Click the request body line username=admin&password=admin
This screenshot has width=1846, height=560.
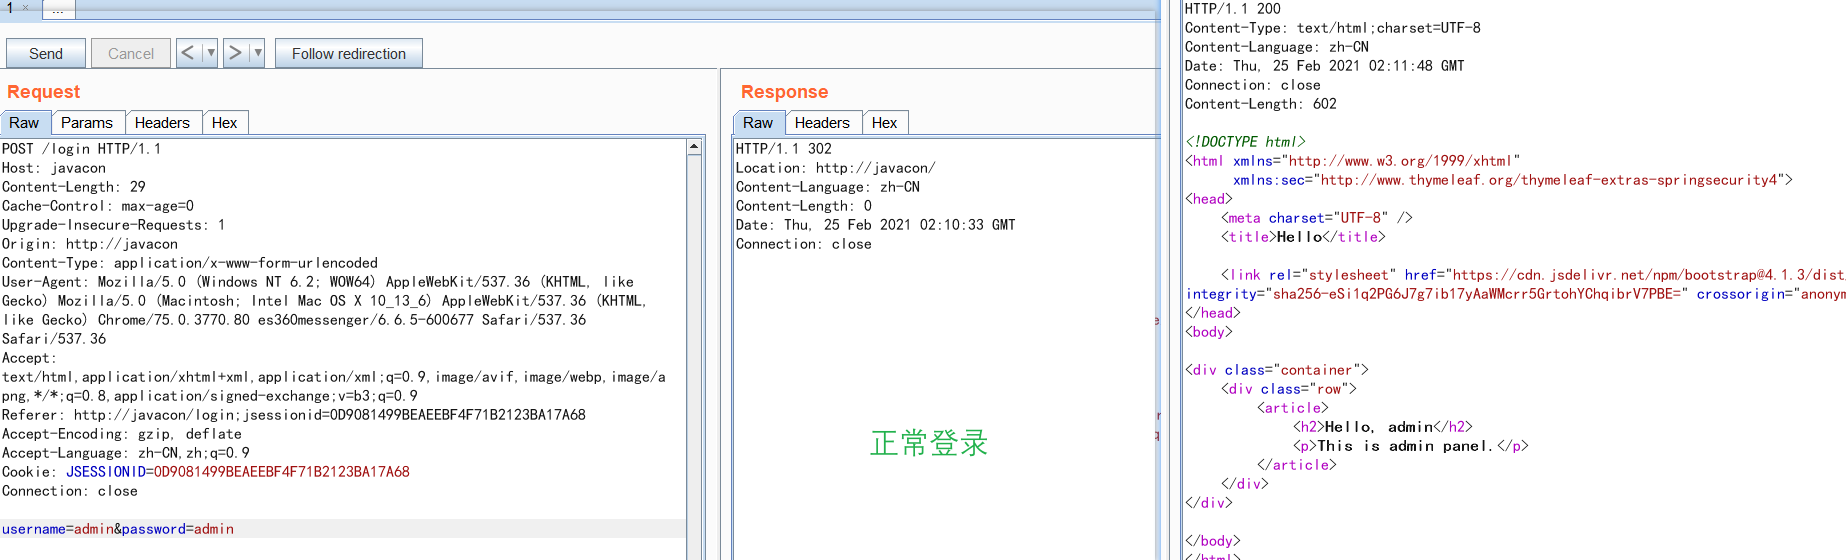[118, 529]
